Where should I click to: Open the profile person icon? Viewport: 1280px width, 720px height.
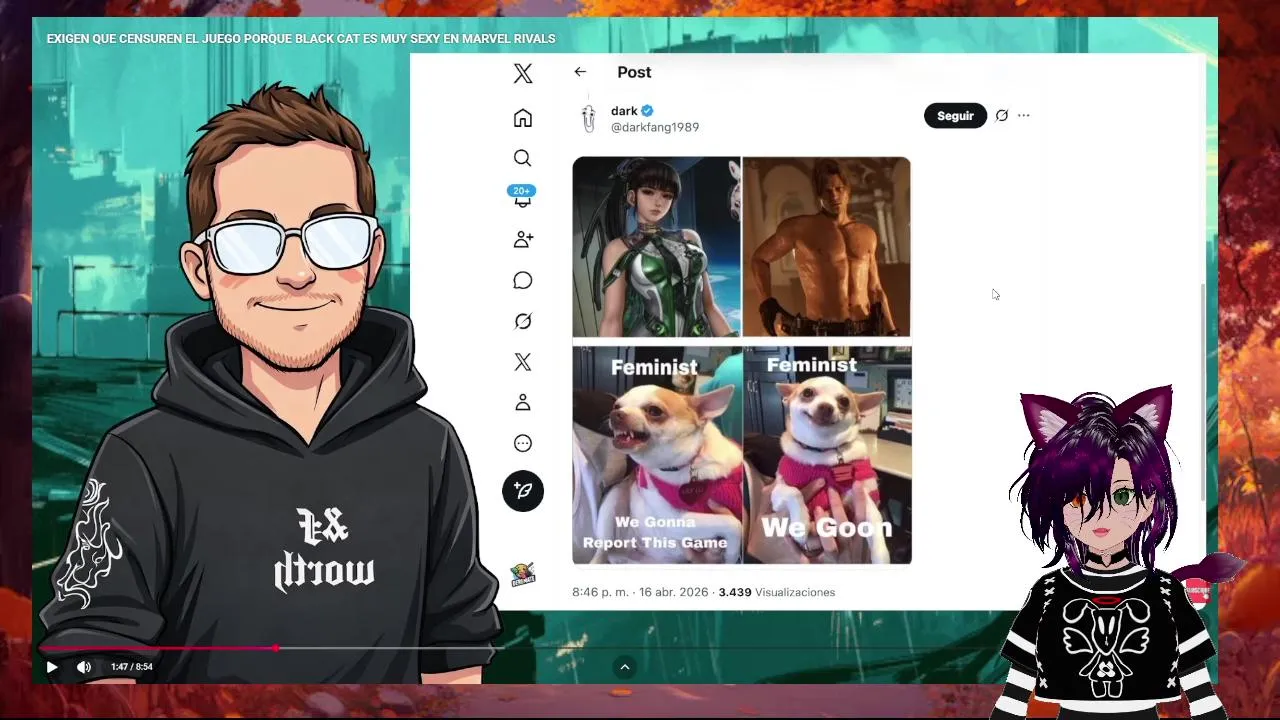522,402
